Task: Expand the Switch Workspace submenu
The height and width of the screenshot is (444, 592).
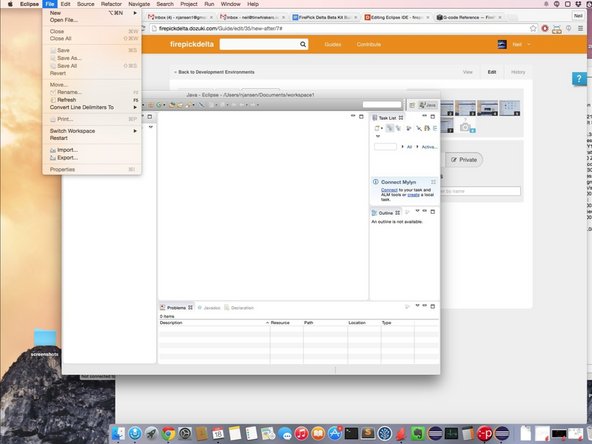Action: (92, 131)
